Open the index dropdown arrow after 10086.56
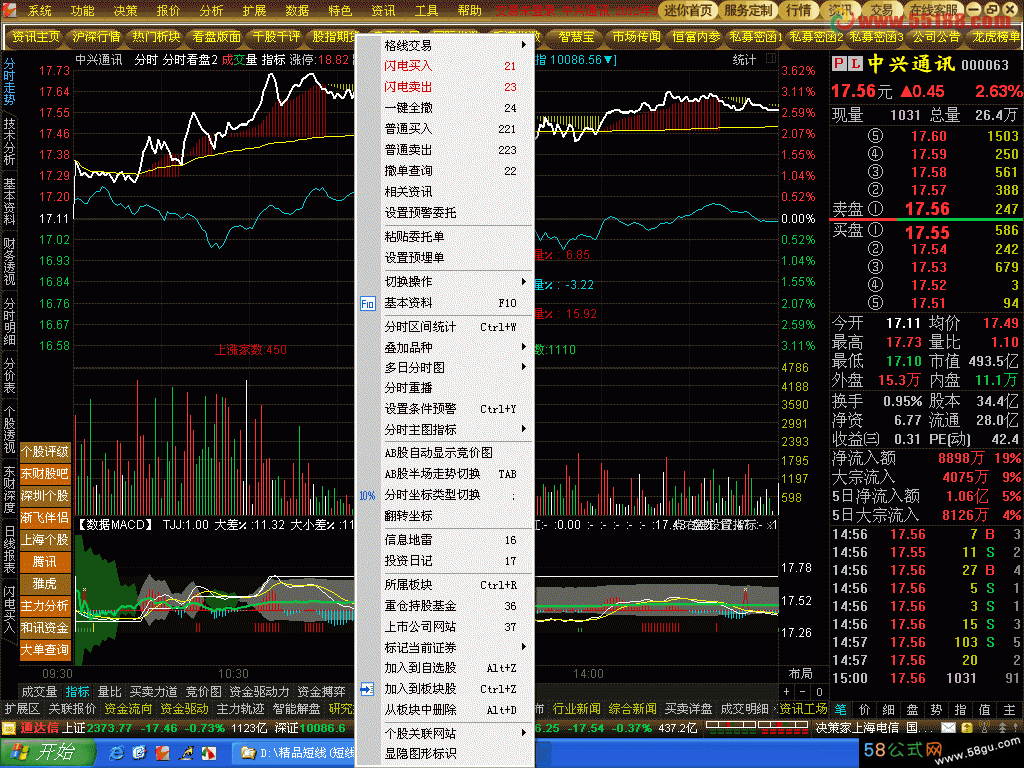 tap(609, 59)
